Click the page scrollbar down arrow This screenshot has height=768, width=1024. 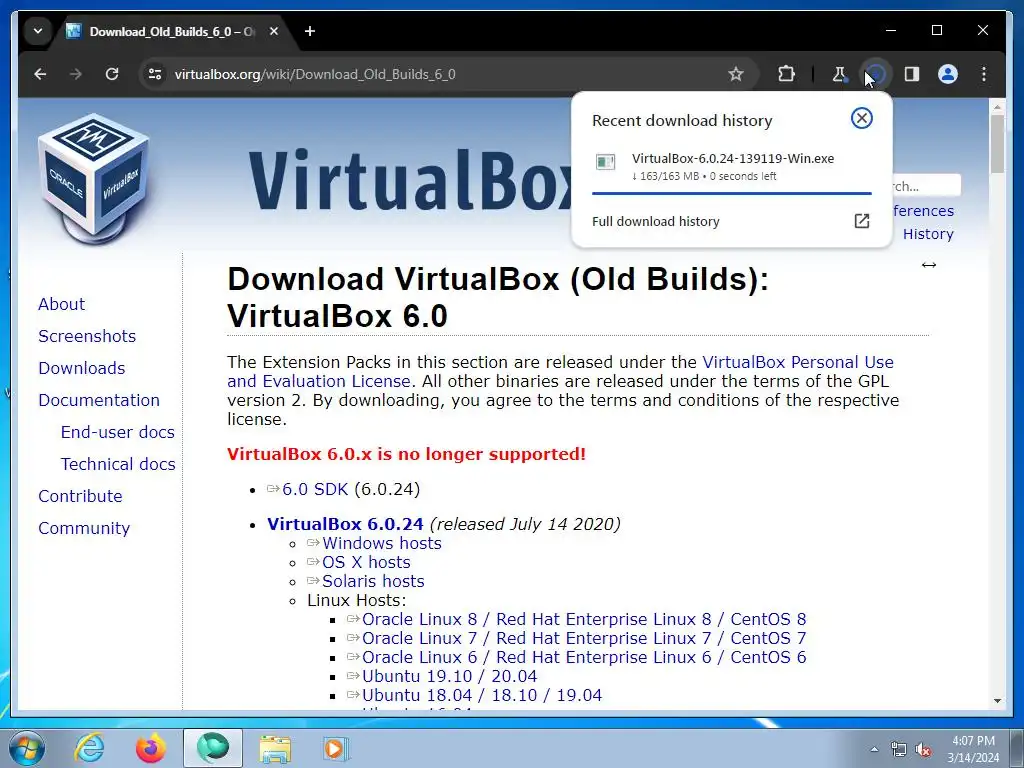997,701
